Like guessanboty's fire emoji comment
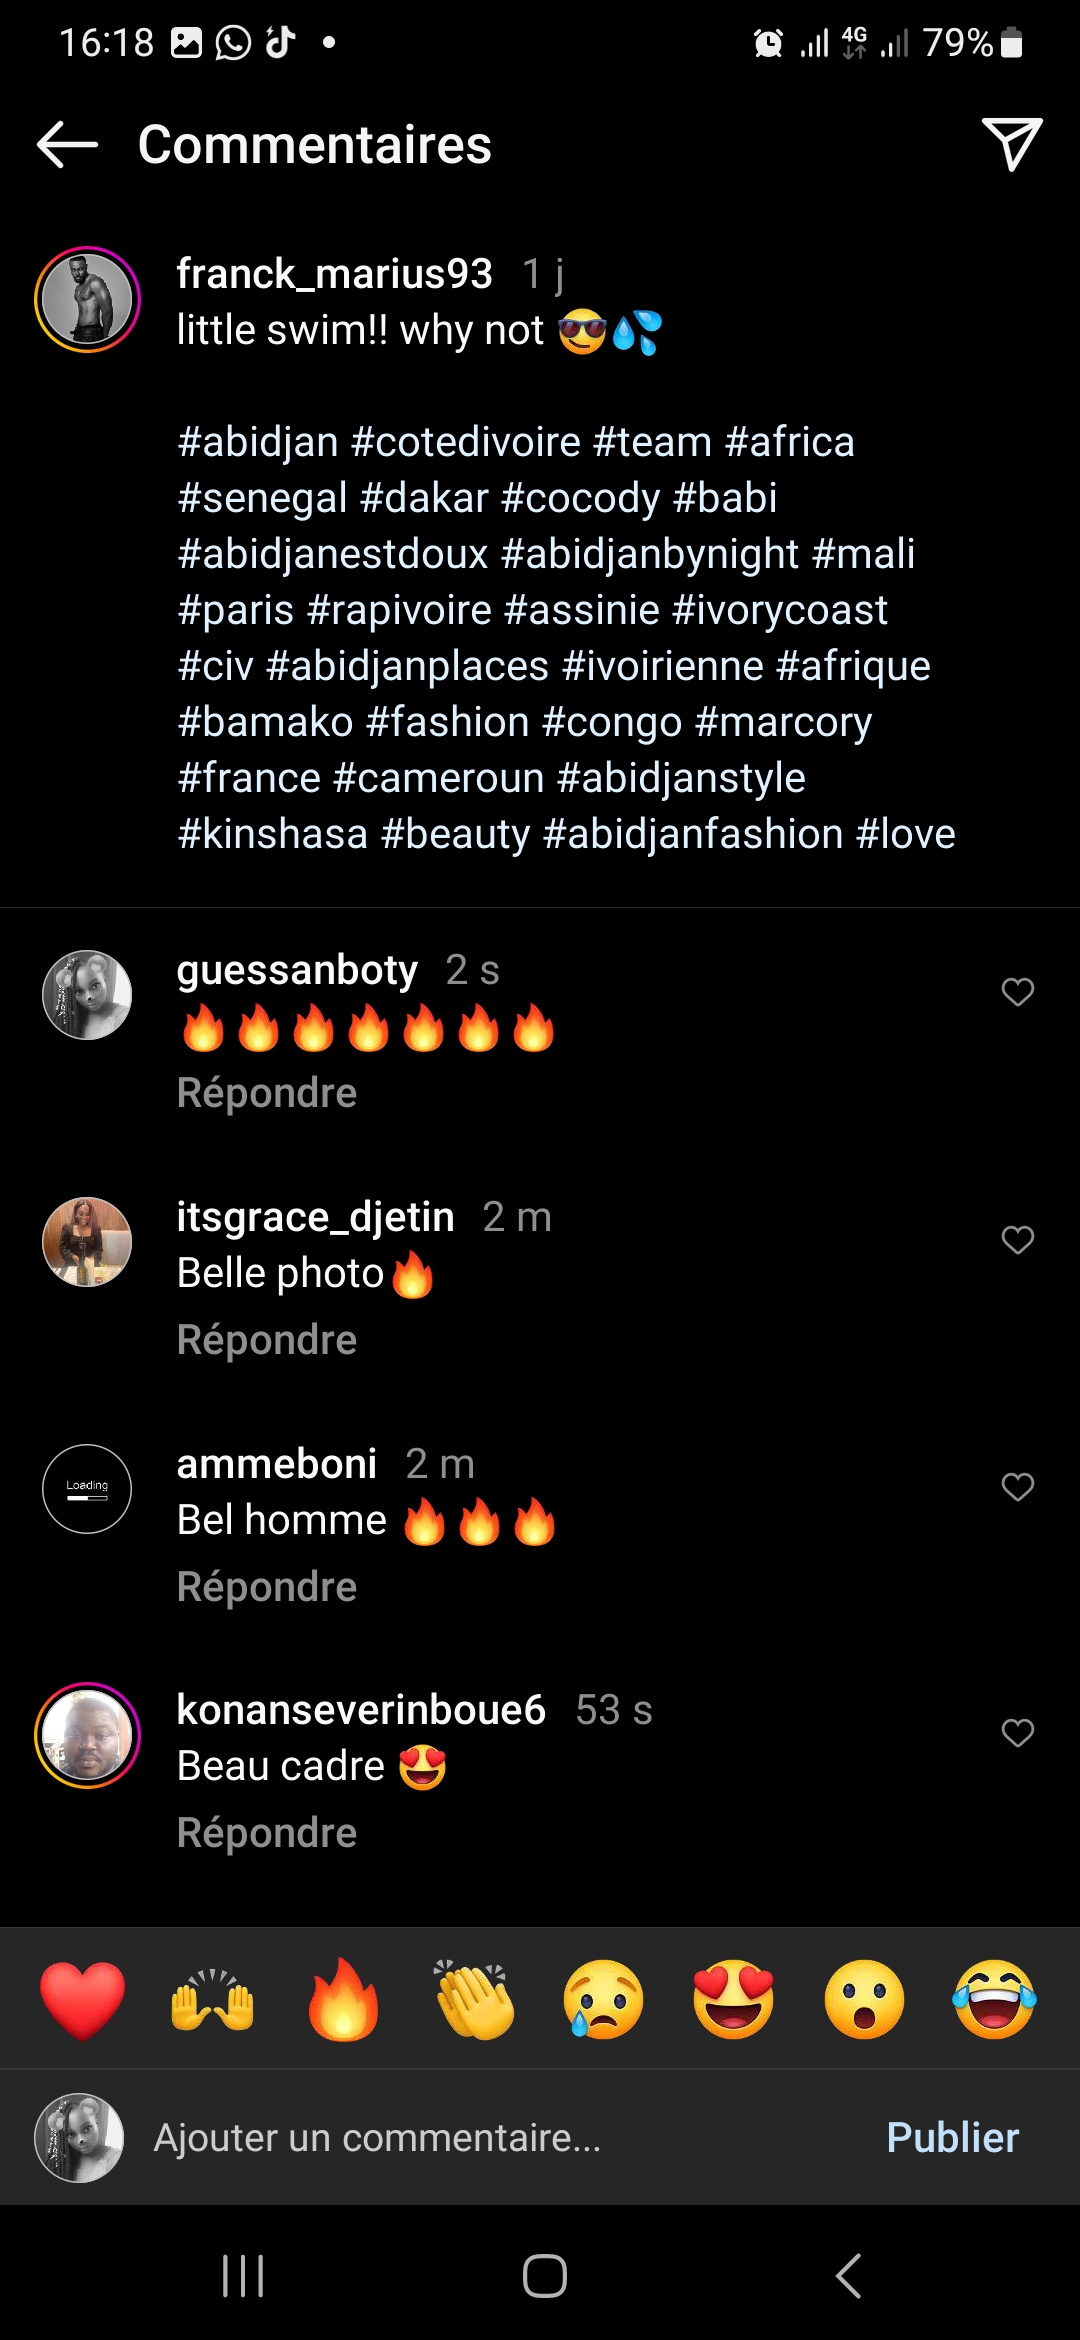 (1017, 992)
